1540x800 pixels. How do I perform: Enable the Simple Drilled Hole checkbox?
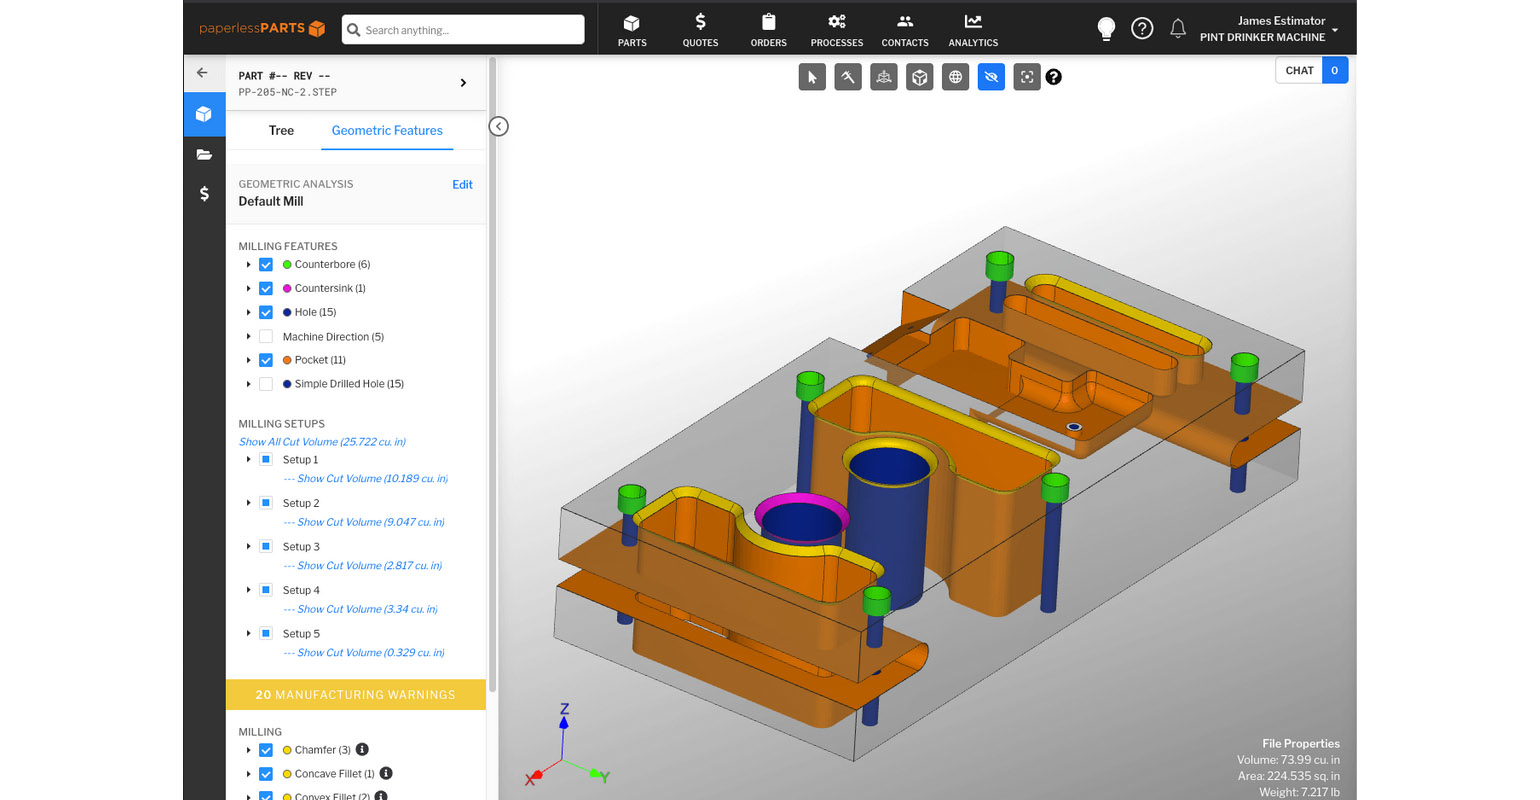click(x=266, y=384)
